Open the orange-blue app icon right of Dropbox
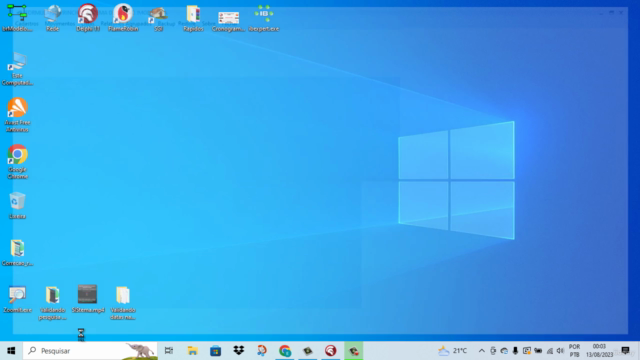Screen dimensions: 640x360 click(x=262, y=351)
